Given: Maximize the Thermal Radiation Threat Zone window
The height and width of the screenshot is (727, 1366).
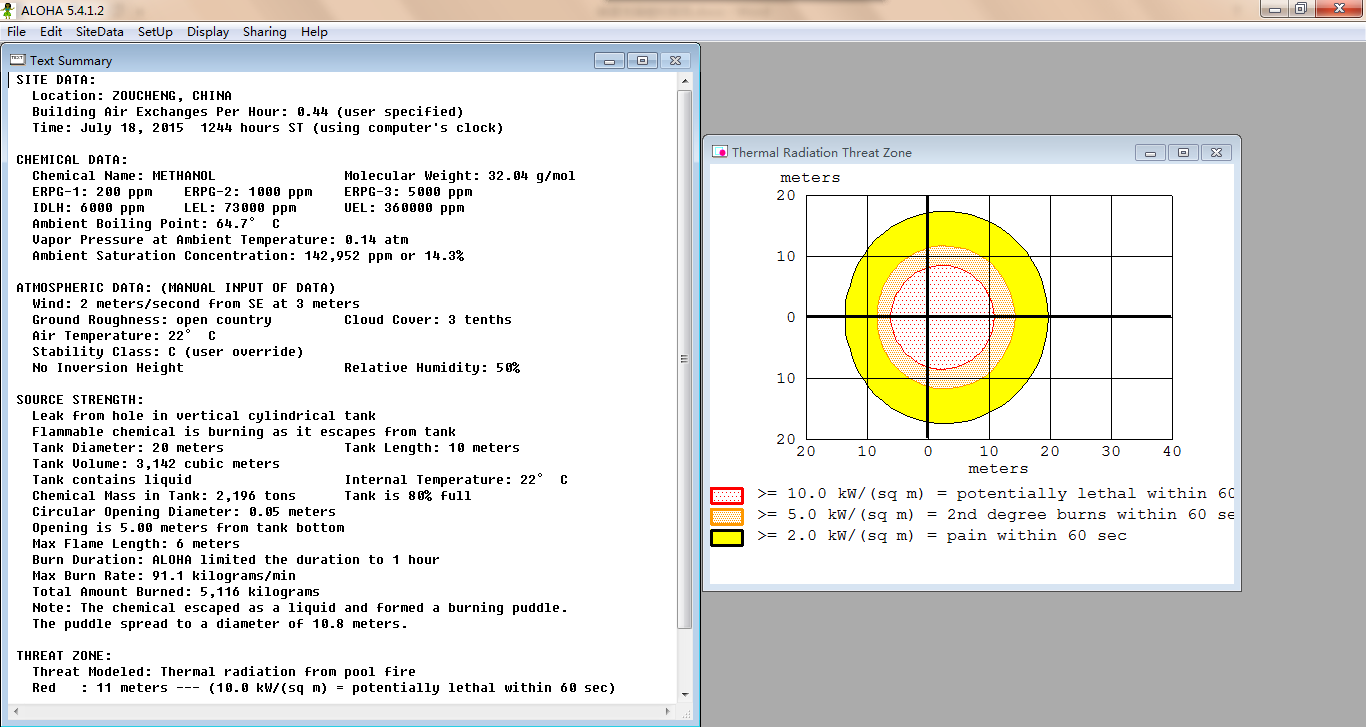Looking at the screenshot, I should click(x=1183, y=153).
